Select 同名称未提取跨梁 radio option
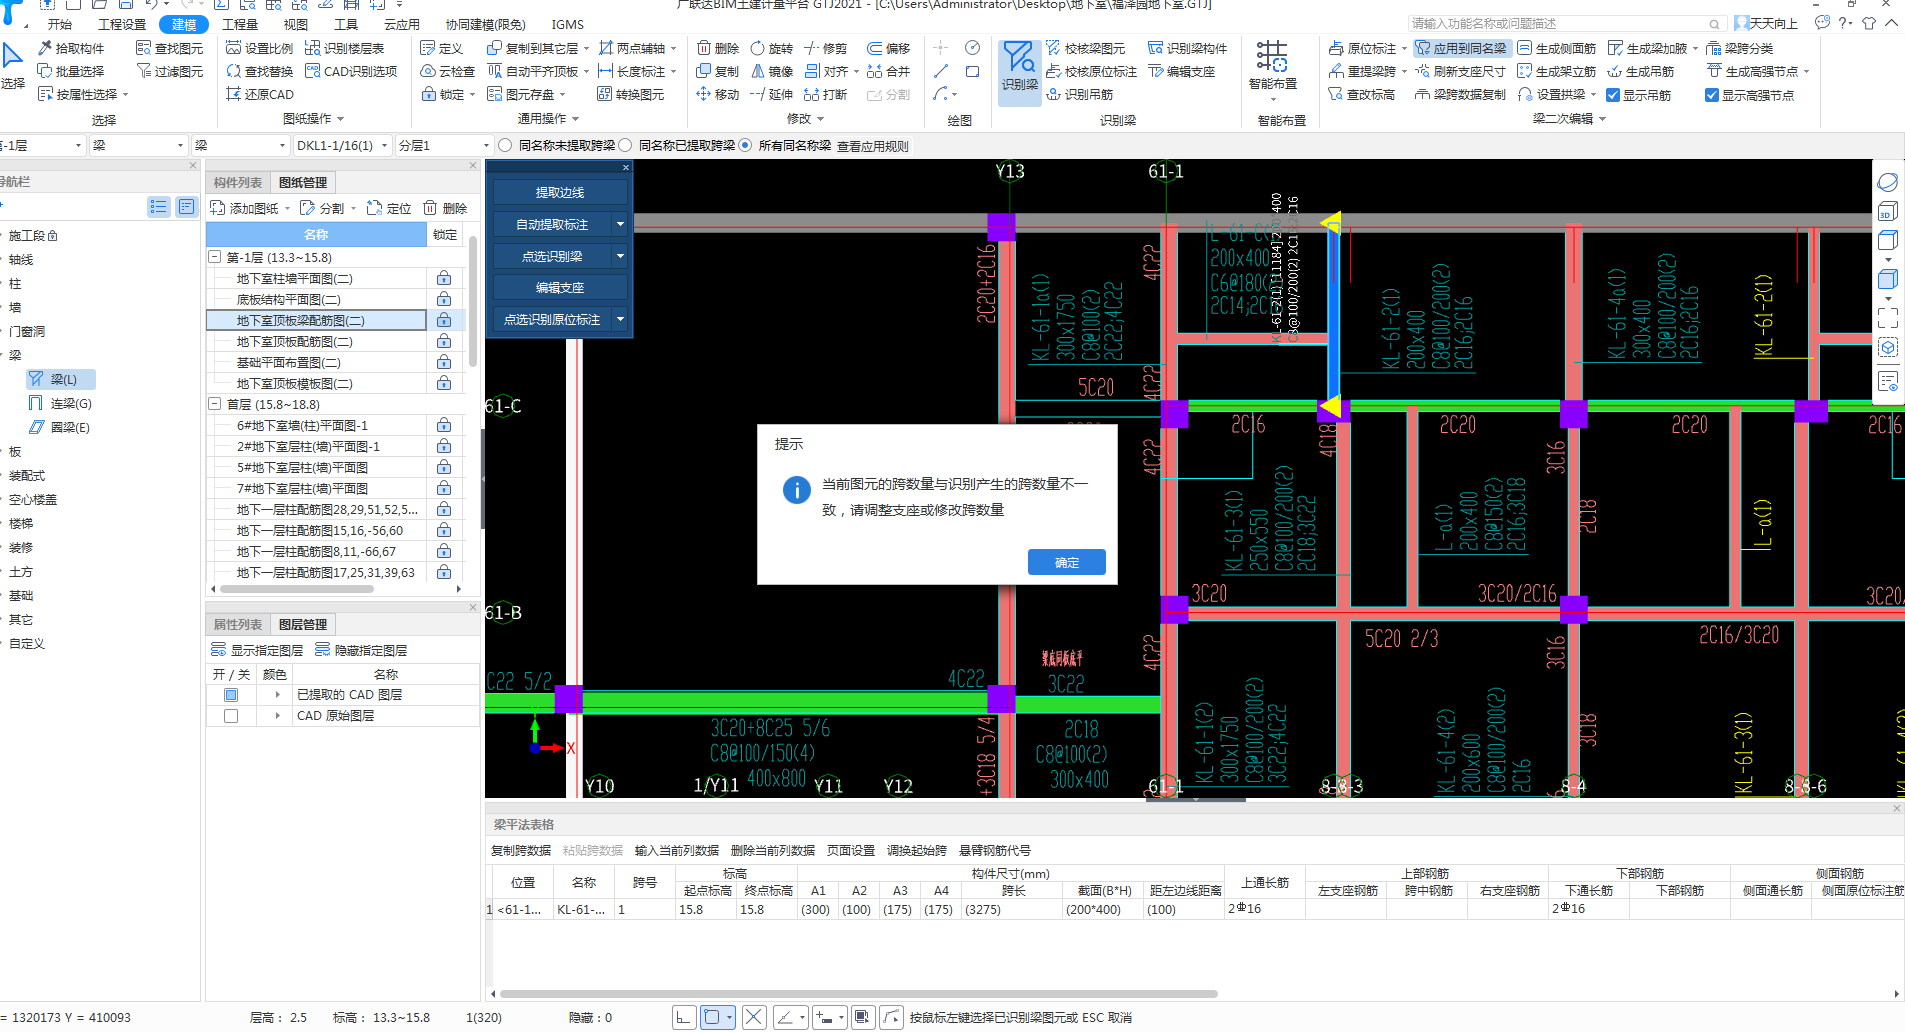 pyautogui.click(x=506, y=145)
